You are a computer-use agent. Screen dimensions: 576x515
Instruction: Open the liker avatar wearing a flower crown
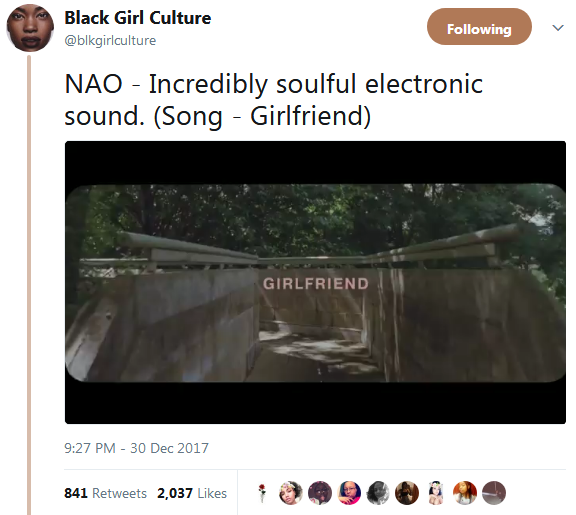[x=291, y=493]
